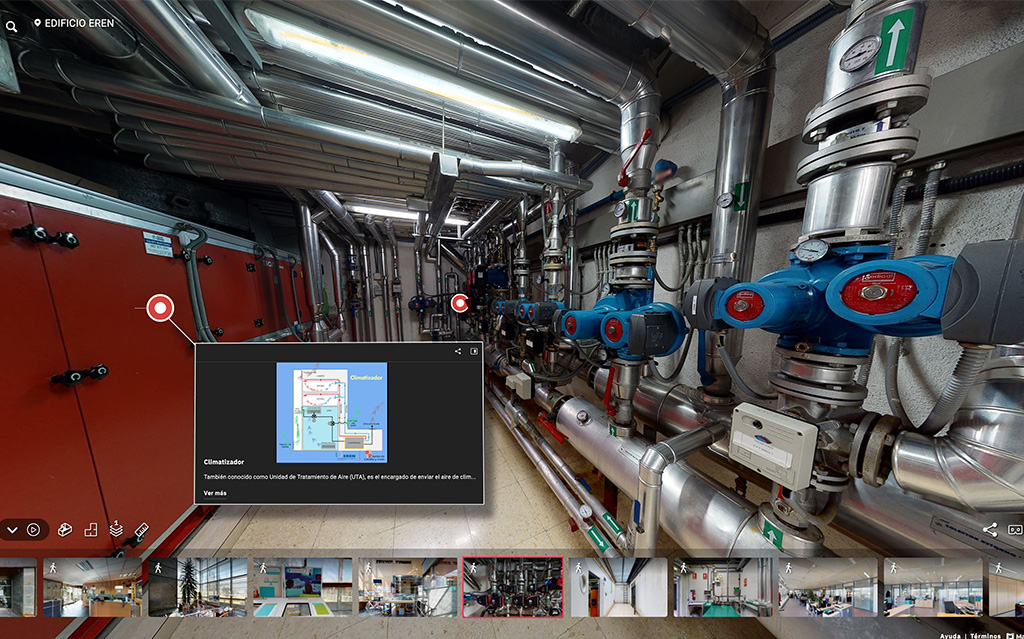
Task: Share the Climatizador tag popup
Action: [458, 352]
